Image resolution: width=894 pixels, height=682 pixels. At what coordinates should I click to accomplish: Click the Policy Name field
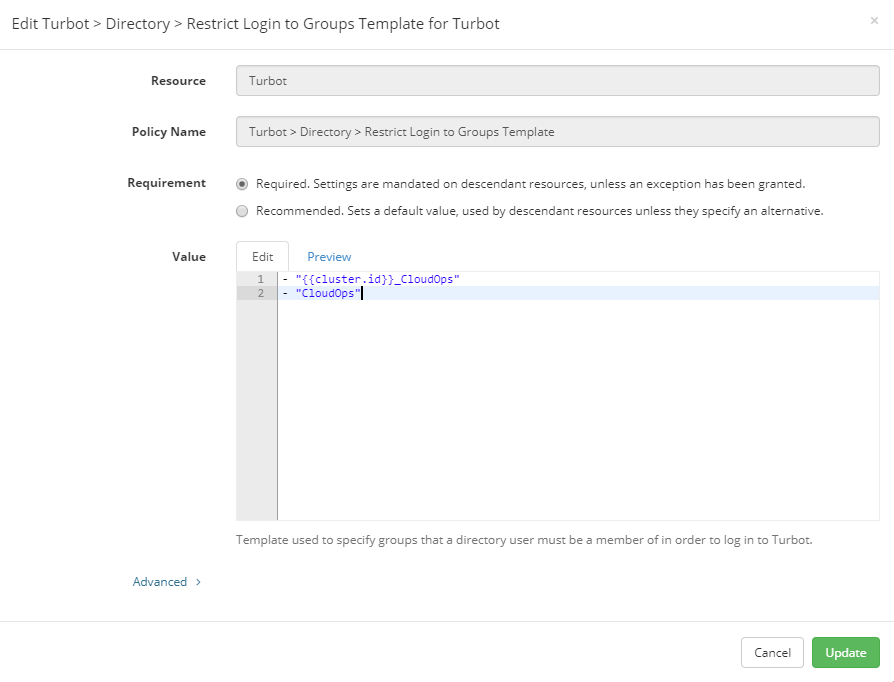point(558,132)
